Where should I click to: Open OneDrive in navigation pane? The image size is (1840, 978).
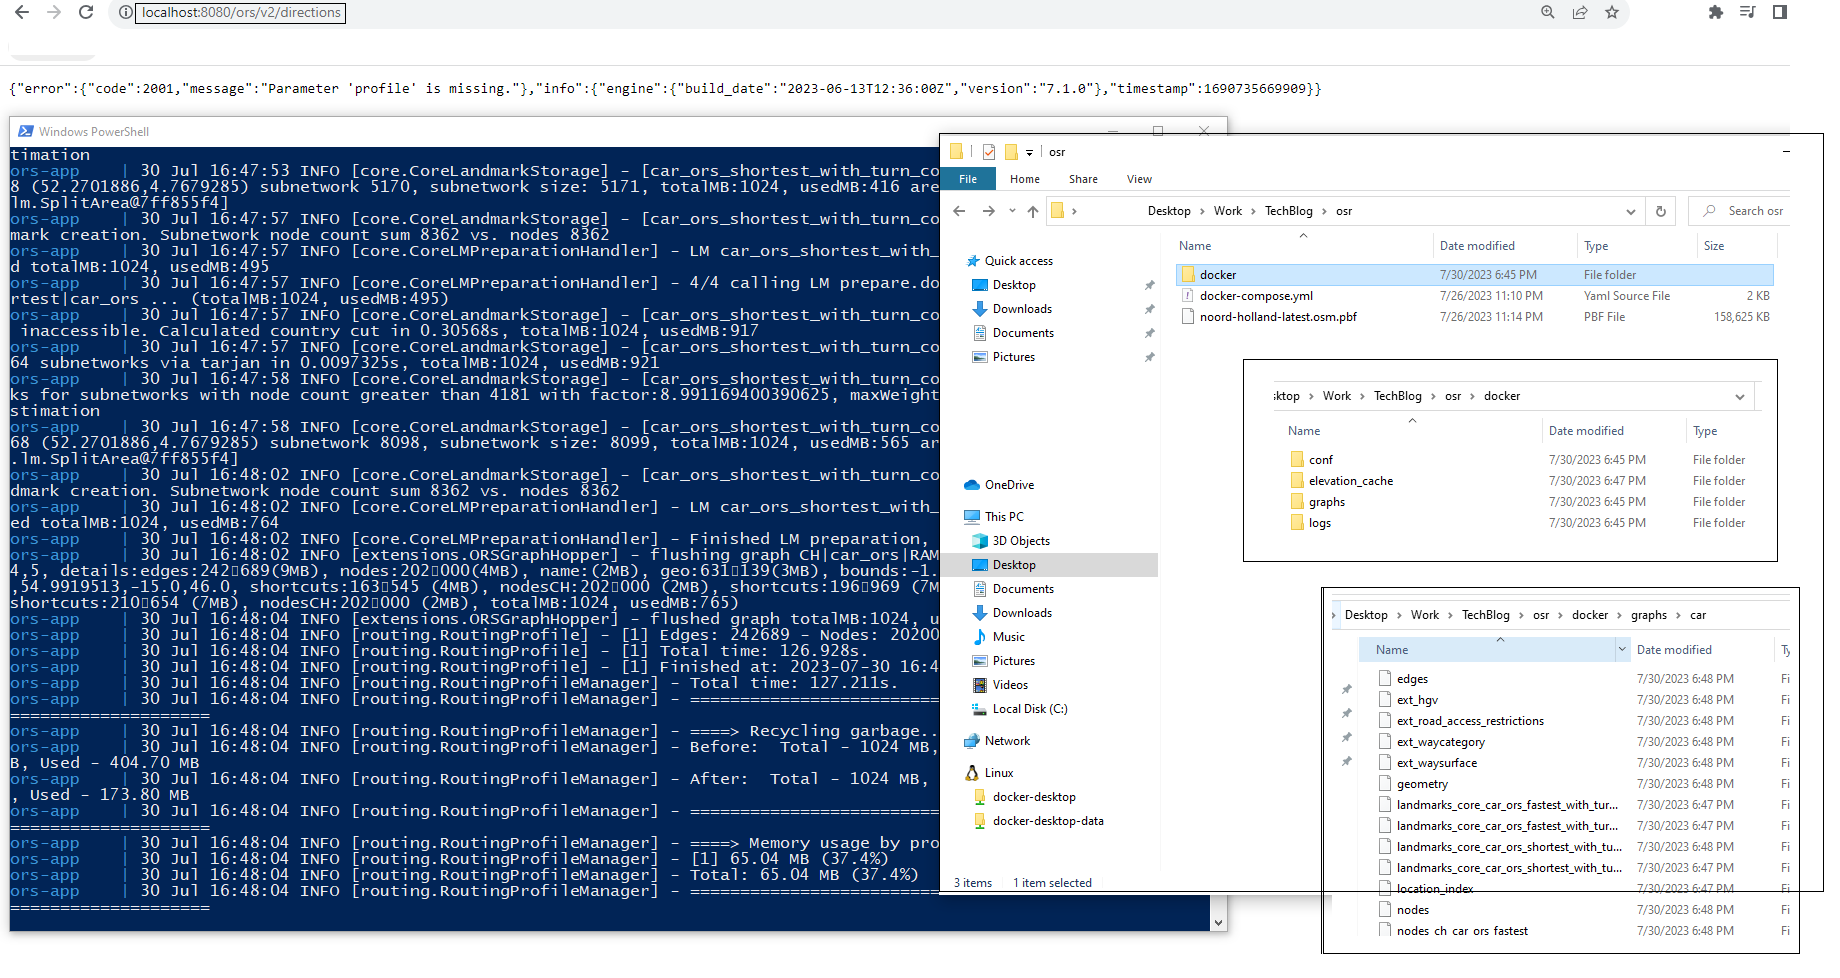(1009, 485)
